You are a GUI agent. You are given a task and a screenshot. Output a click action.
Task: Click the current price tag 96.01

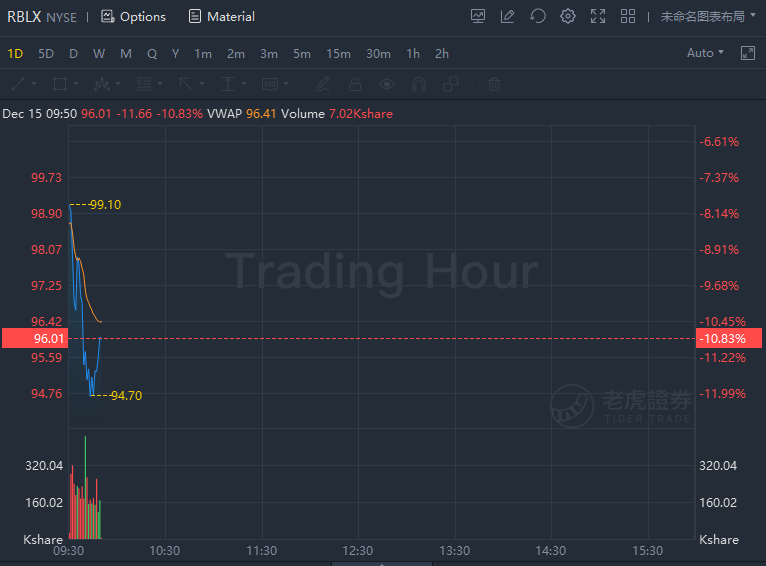coord(34,338)
